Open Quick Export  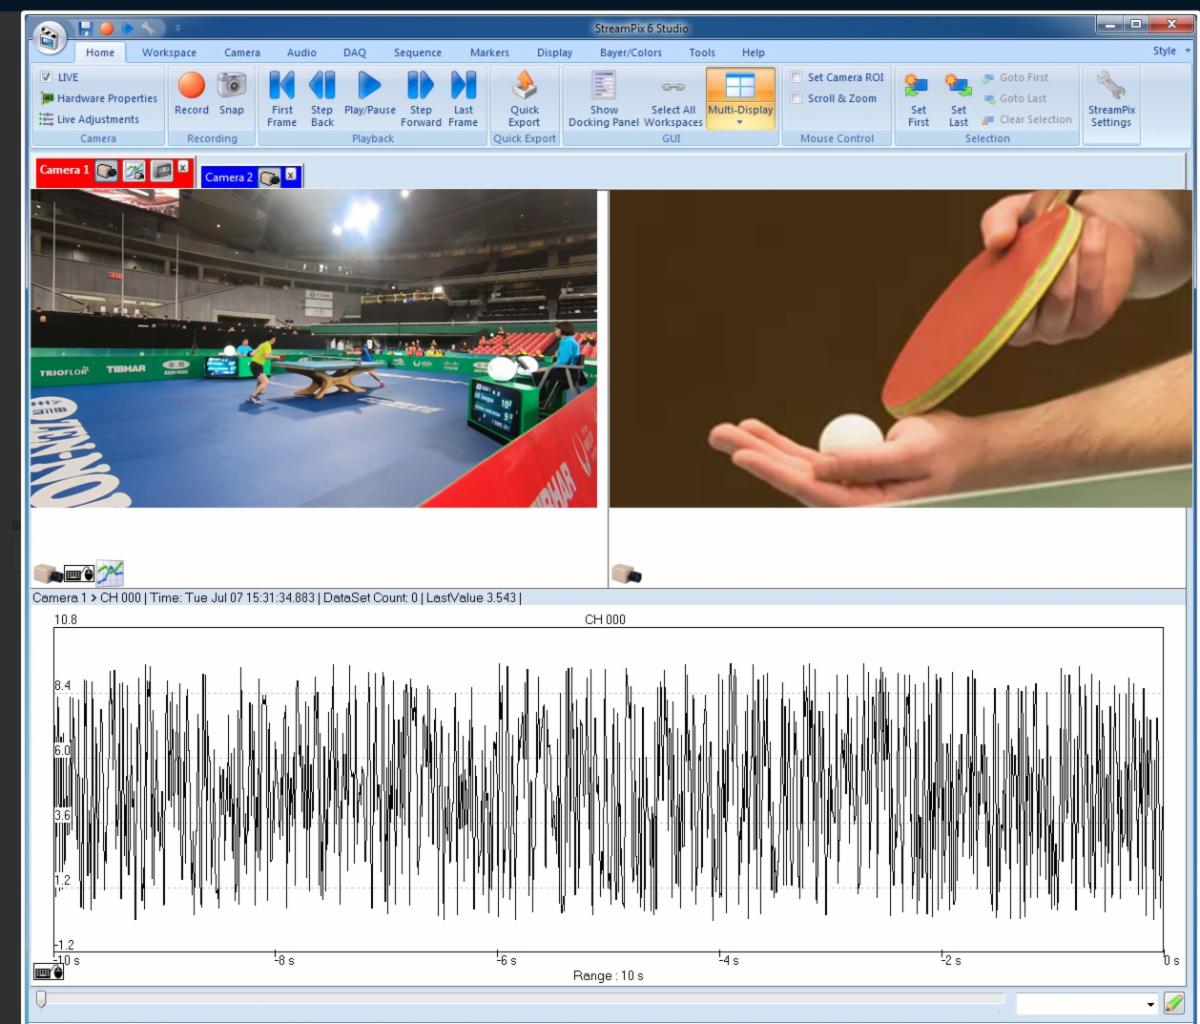[x=524, y=87]
